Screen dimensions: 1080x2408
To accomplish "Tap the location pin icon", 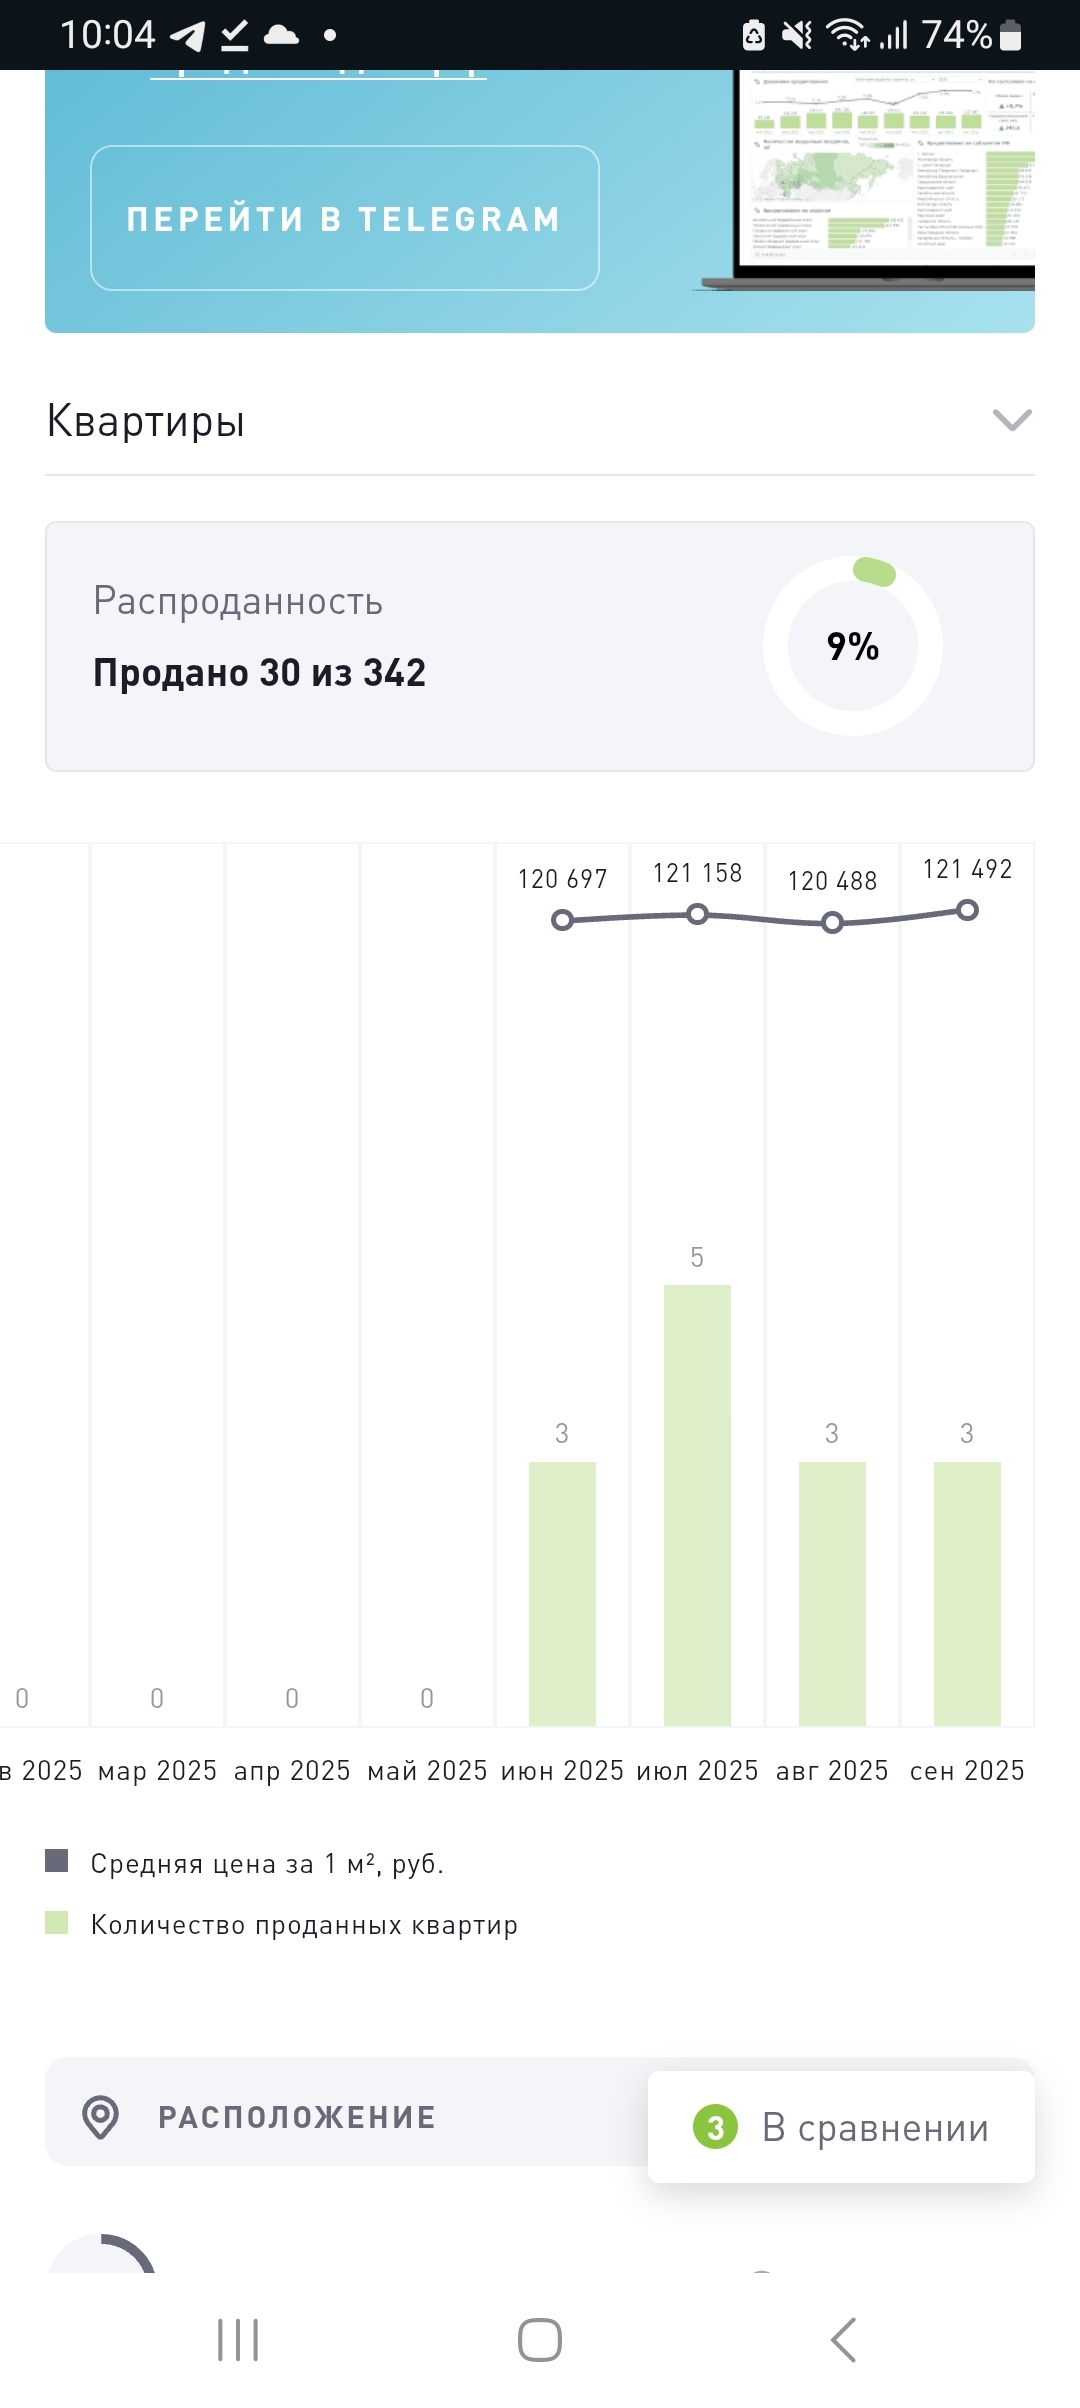I will (x=100, y=2117).
